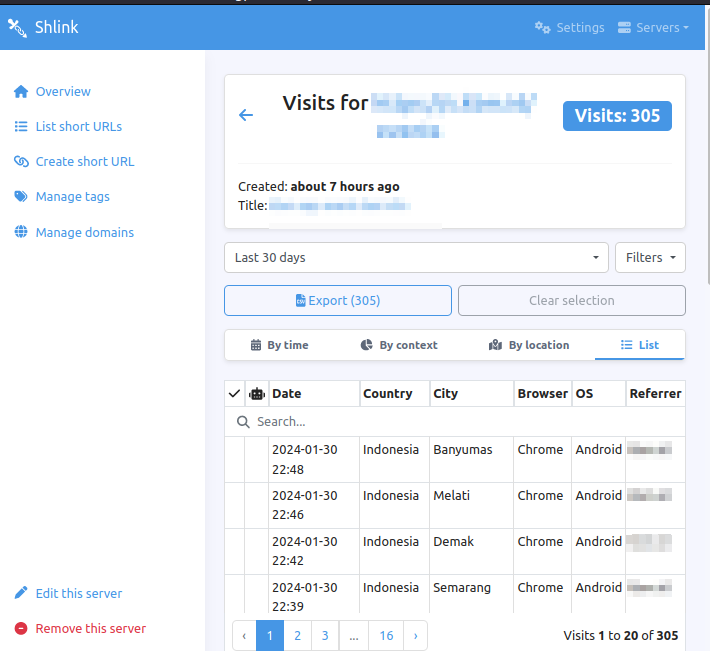Click the Demak city cell
The width and height of the screenshot is (710, 651).
coord(471,551)
